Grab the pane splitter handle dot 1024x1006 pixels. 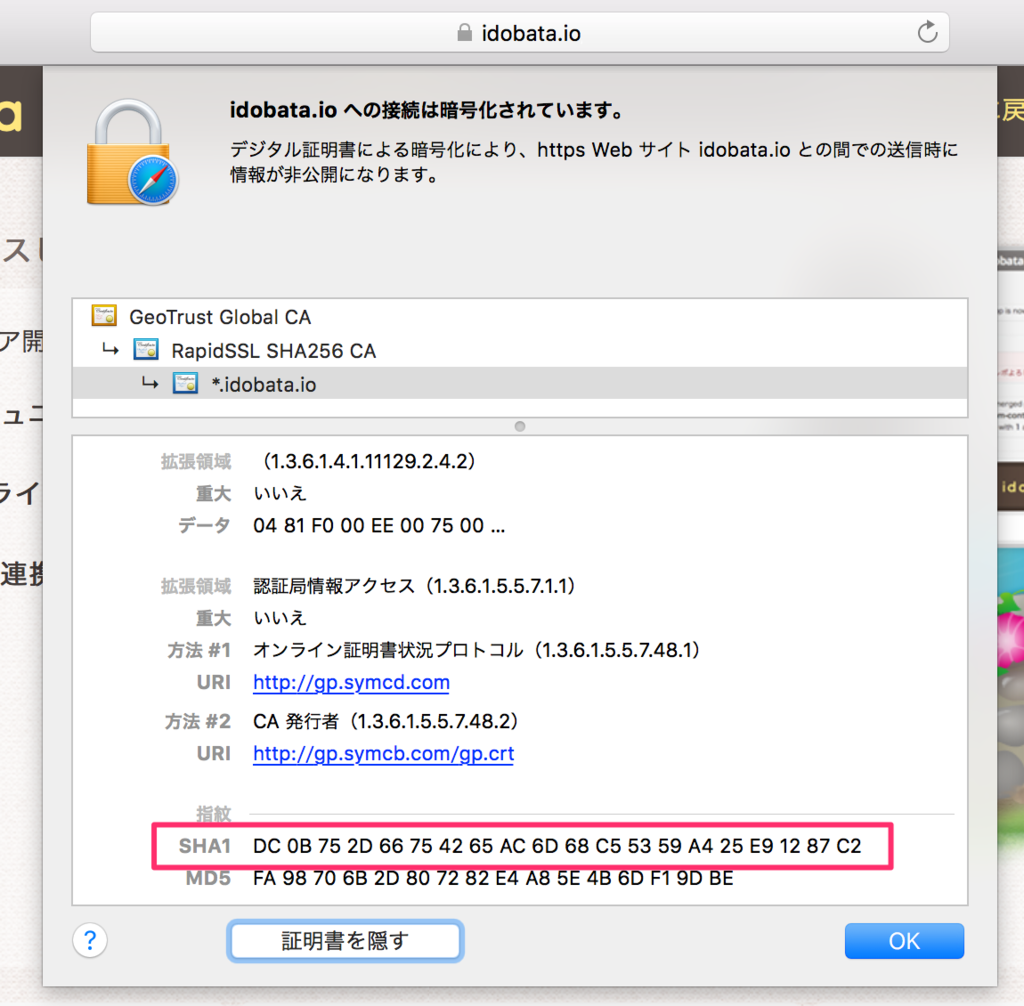(x=520, y=427)
